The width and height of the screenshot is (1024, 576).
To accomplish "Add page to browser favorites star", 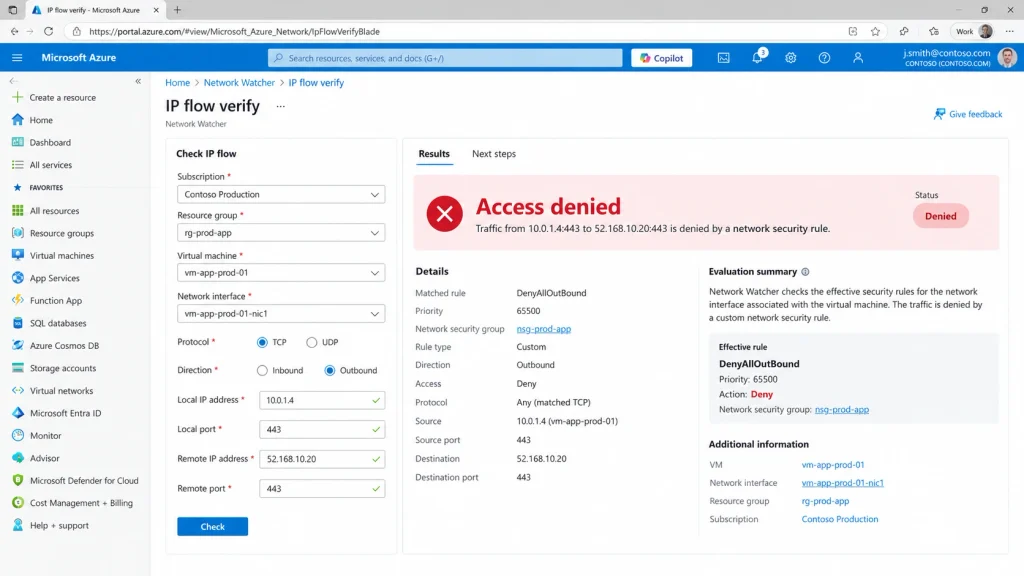I will (875, 31).
